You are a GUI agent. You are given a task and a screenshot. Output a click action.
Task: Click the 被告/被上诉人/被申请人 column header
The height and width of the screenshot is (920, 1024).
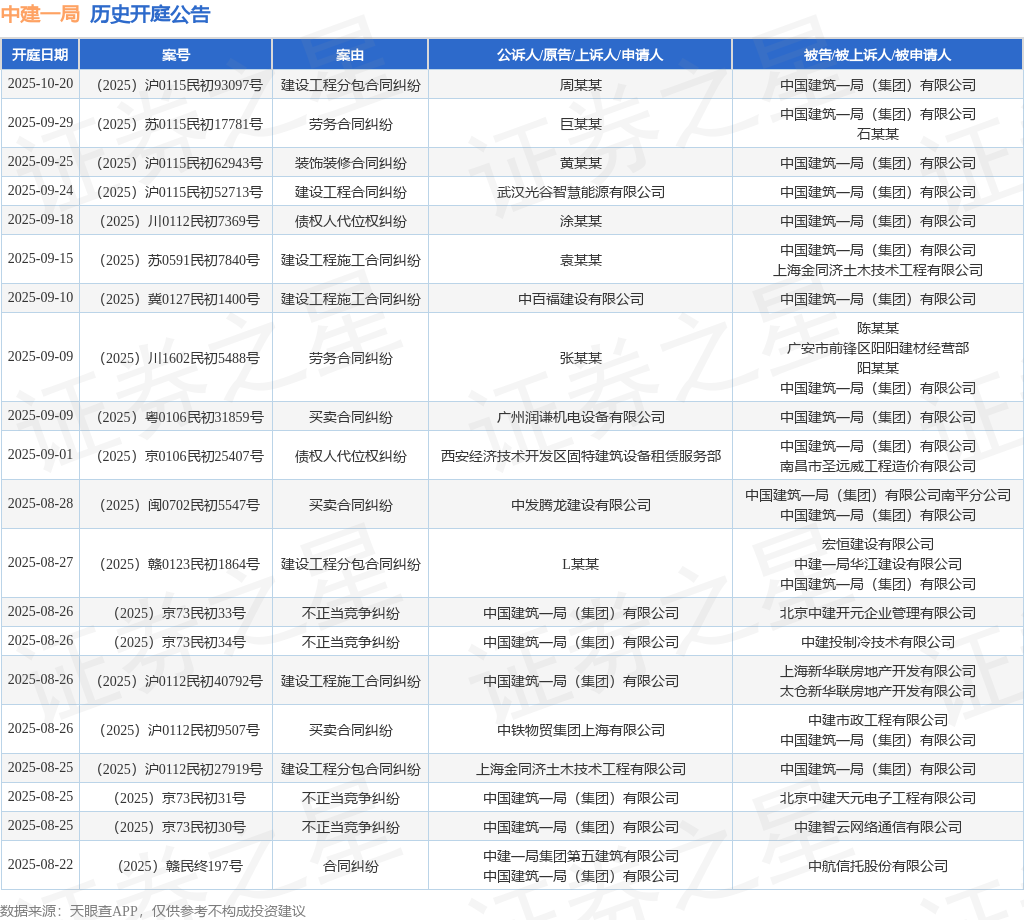pyautogui.click(x=877, y=55)
